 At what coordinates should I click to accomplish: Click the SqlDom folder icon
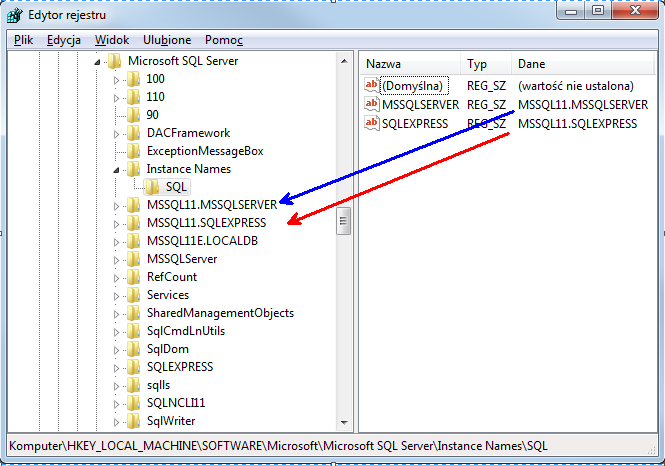tap(134, 349)
